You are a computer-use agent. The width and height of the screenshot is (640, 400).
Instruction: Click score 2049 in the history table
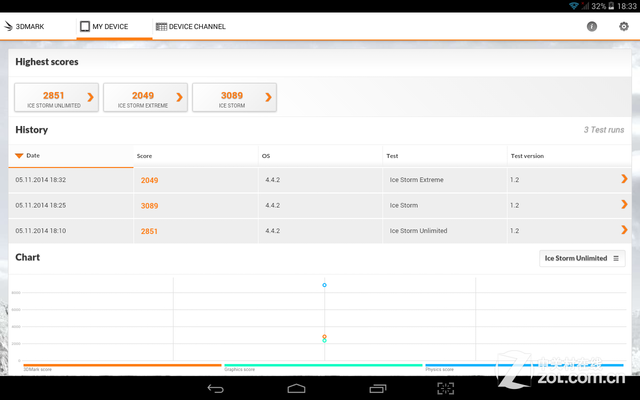coord(149,180)
